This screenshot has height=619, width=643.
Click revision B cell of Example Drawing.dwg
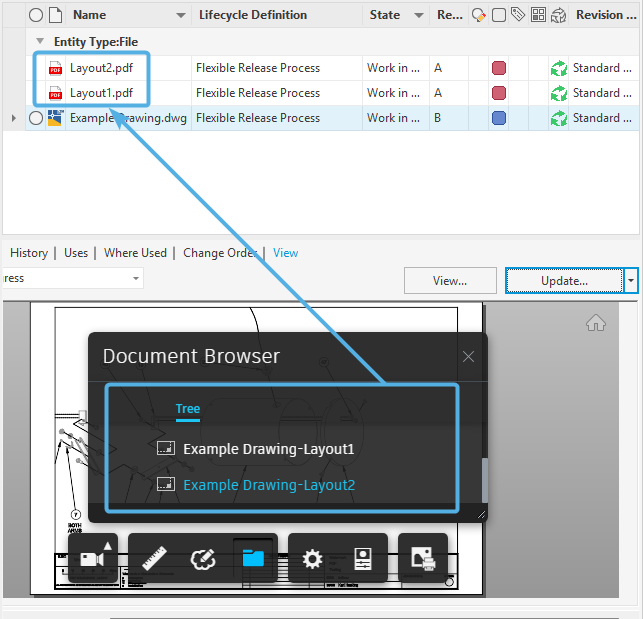click(x=449, y=118)
